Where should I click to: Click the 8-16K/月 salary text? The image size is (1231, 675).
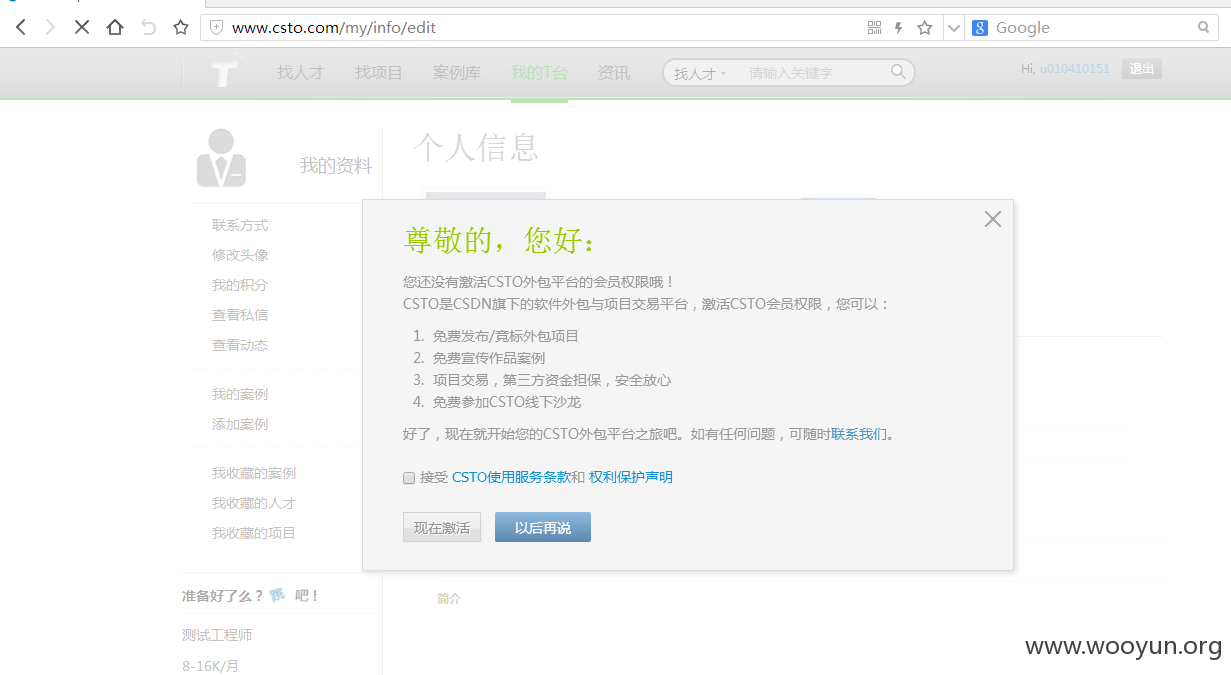pyautogui.click(x=210, y=666)
